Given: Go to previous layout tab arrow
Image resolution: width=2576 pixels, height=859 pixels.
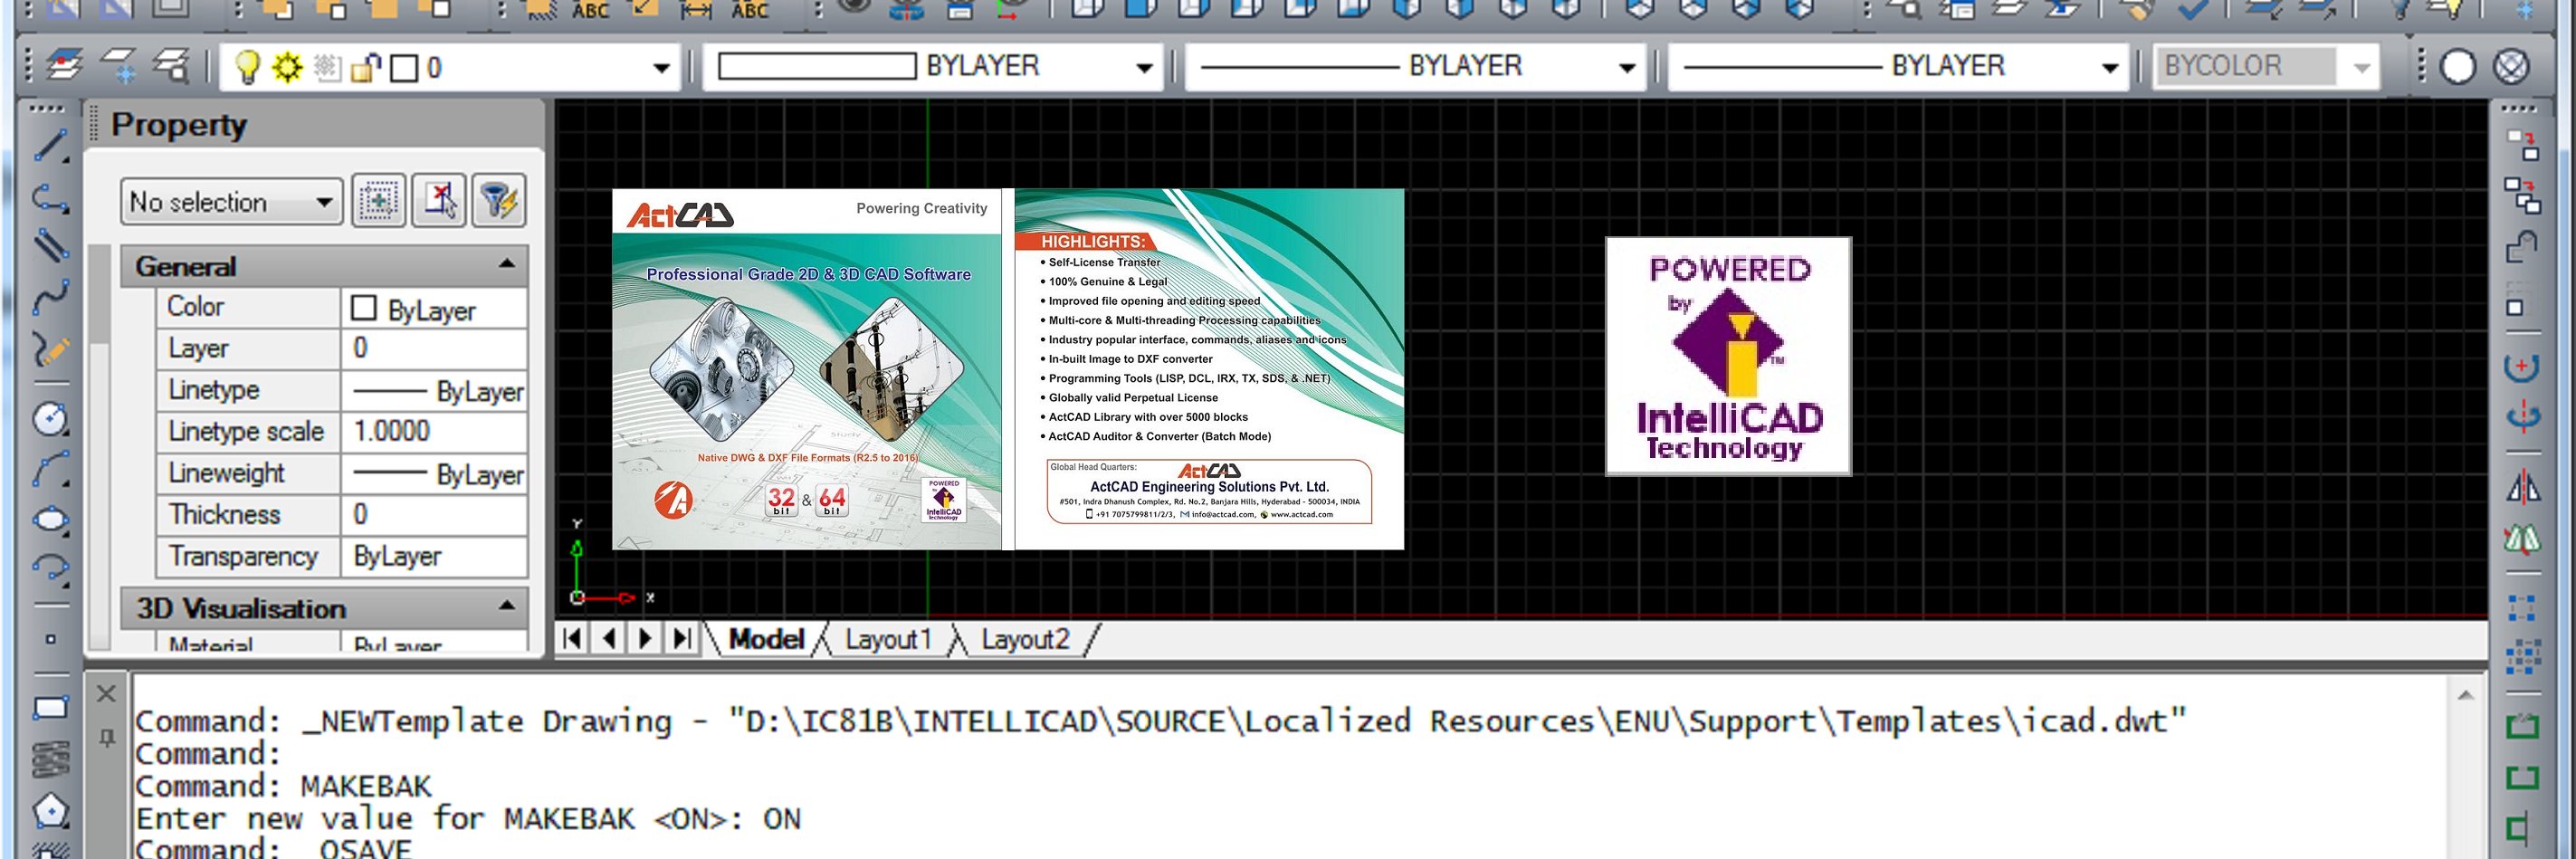Looking at the screenshot, I should click(x=609, y=638).
